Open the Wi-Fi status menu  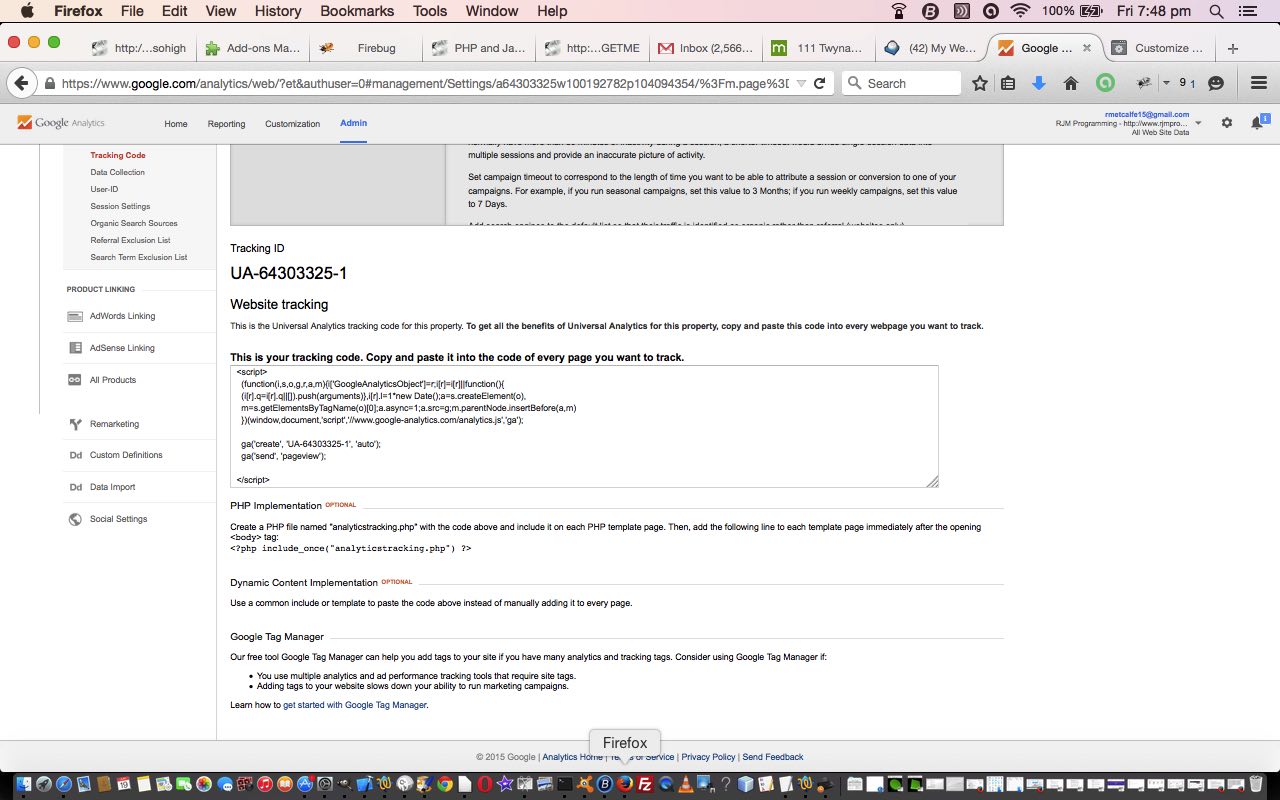click(1020, 11)
